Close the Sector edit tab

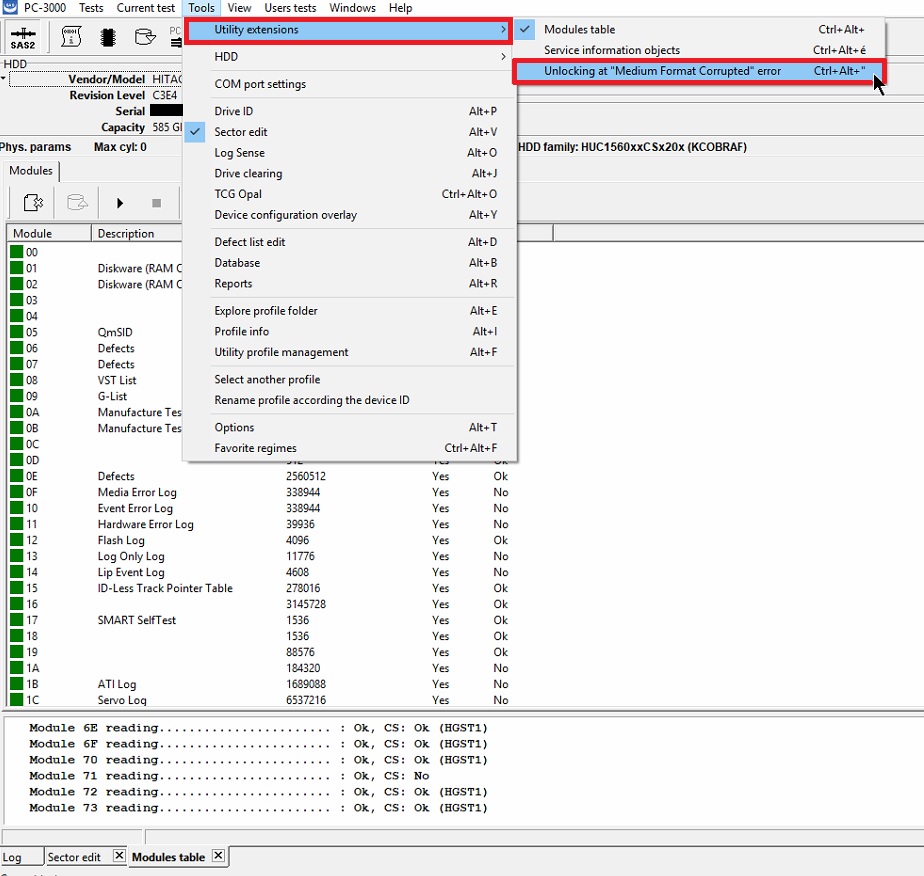tap(119, 855)
